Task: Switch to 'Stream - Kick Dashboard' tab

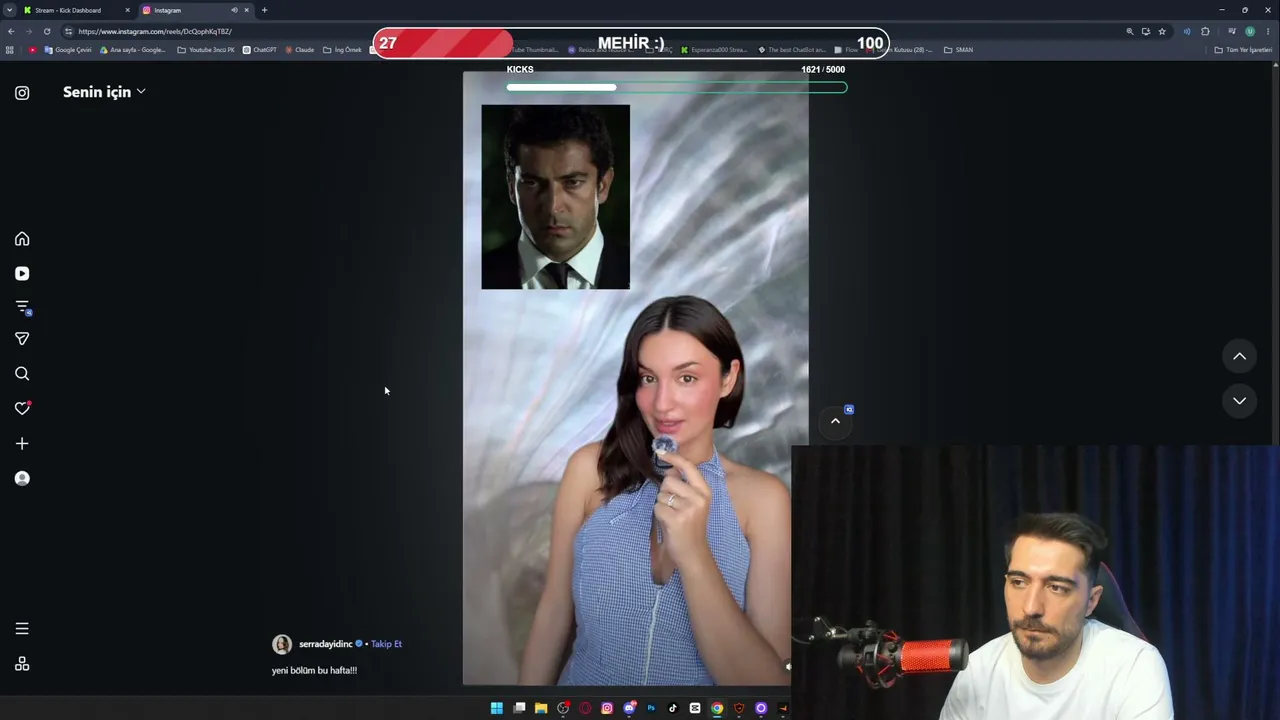Action: point(77,10)
